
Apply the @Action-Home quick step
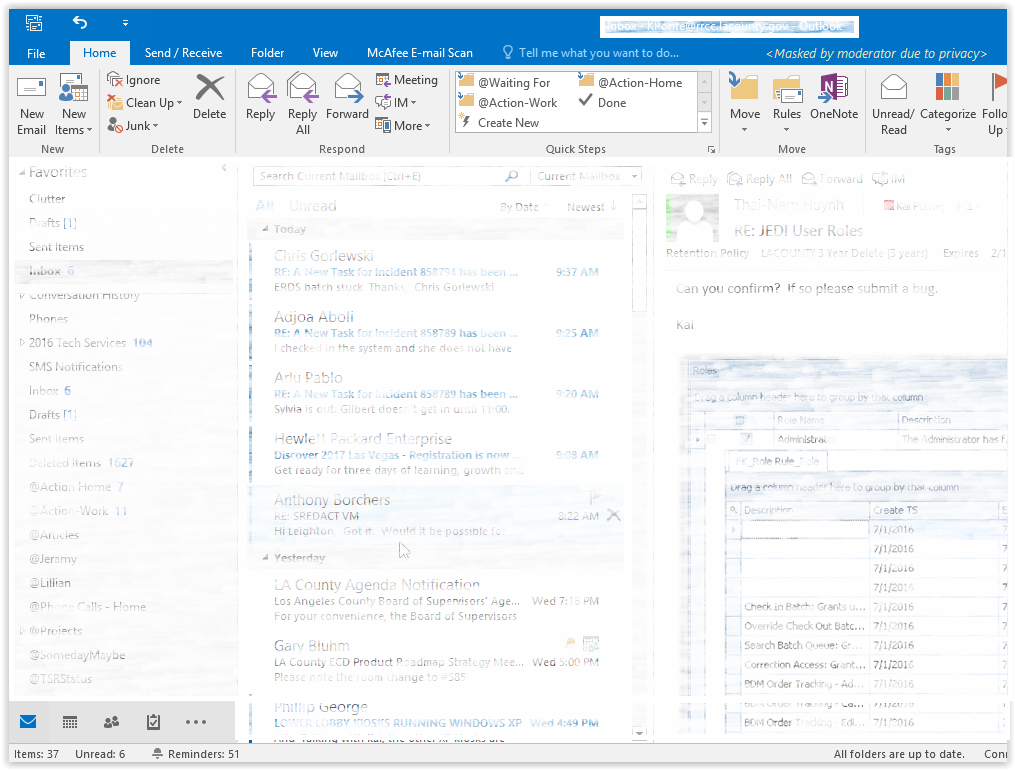(x=630, y=82)
